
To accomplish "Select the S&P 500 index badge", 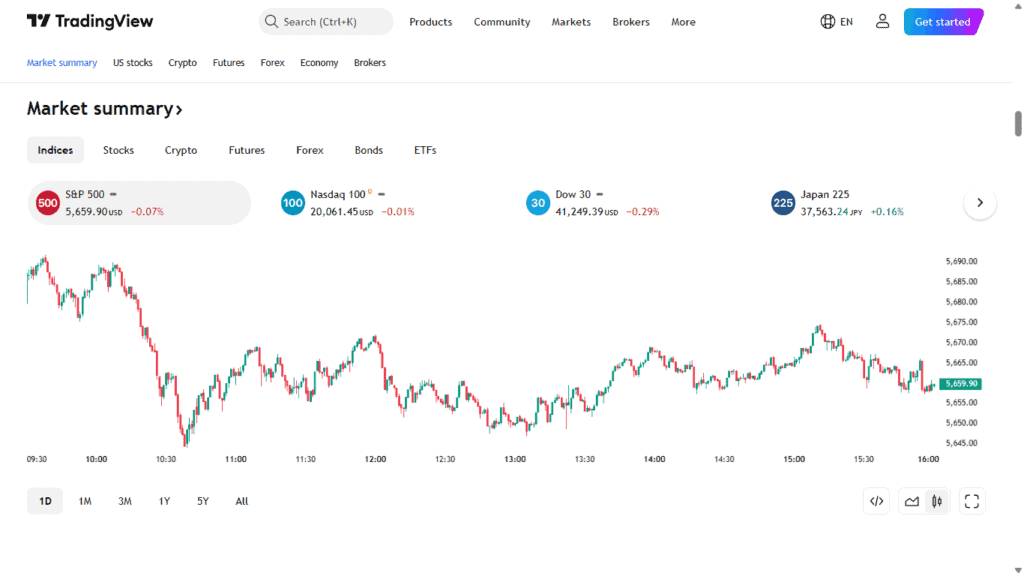I will coord(47,203).
